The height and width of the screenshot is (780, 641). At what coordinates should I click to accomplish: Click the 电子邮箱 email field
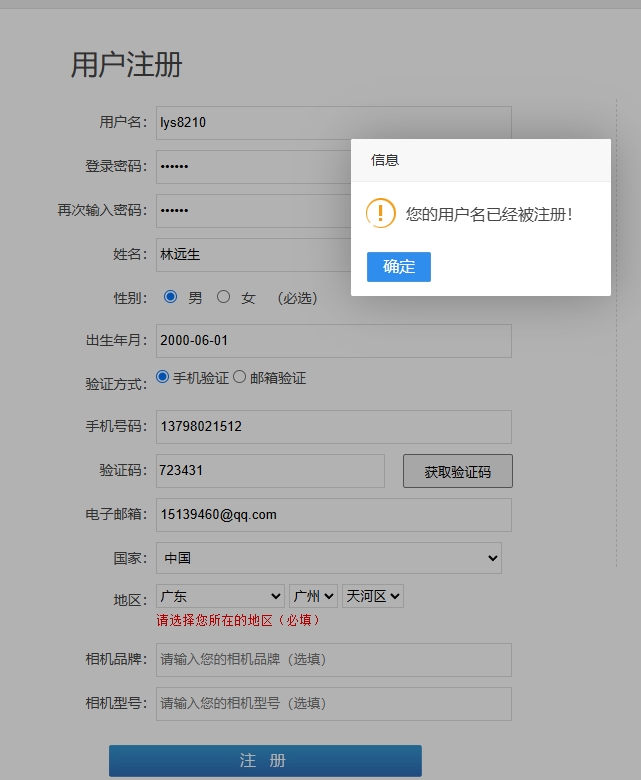pyautogui.click(x=333, y=515)
